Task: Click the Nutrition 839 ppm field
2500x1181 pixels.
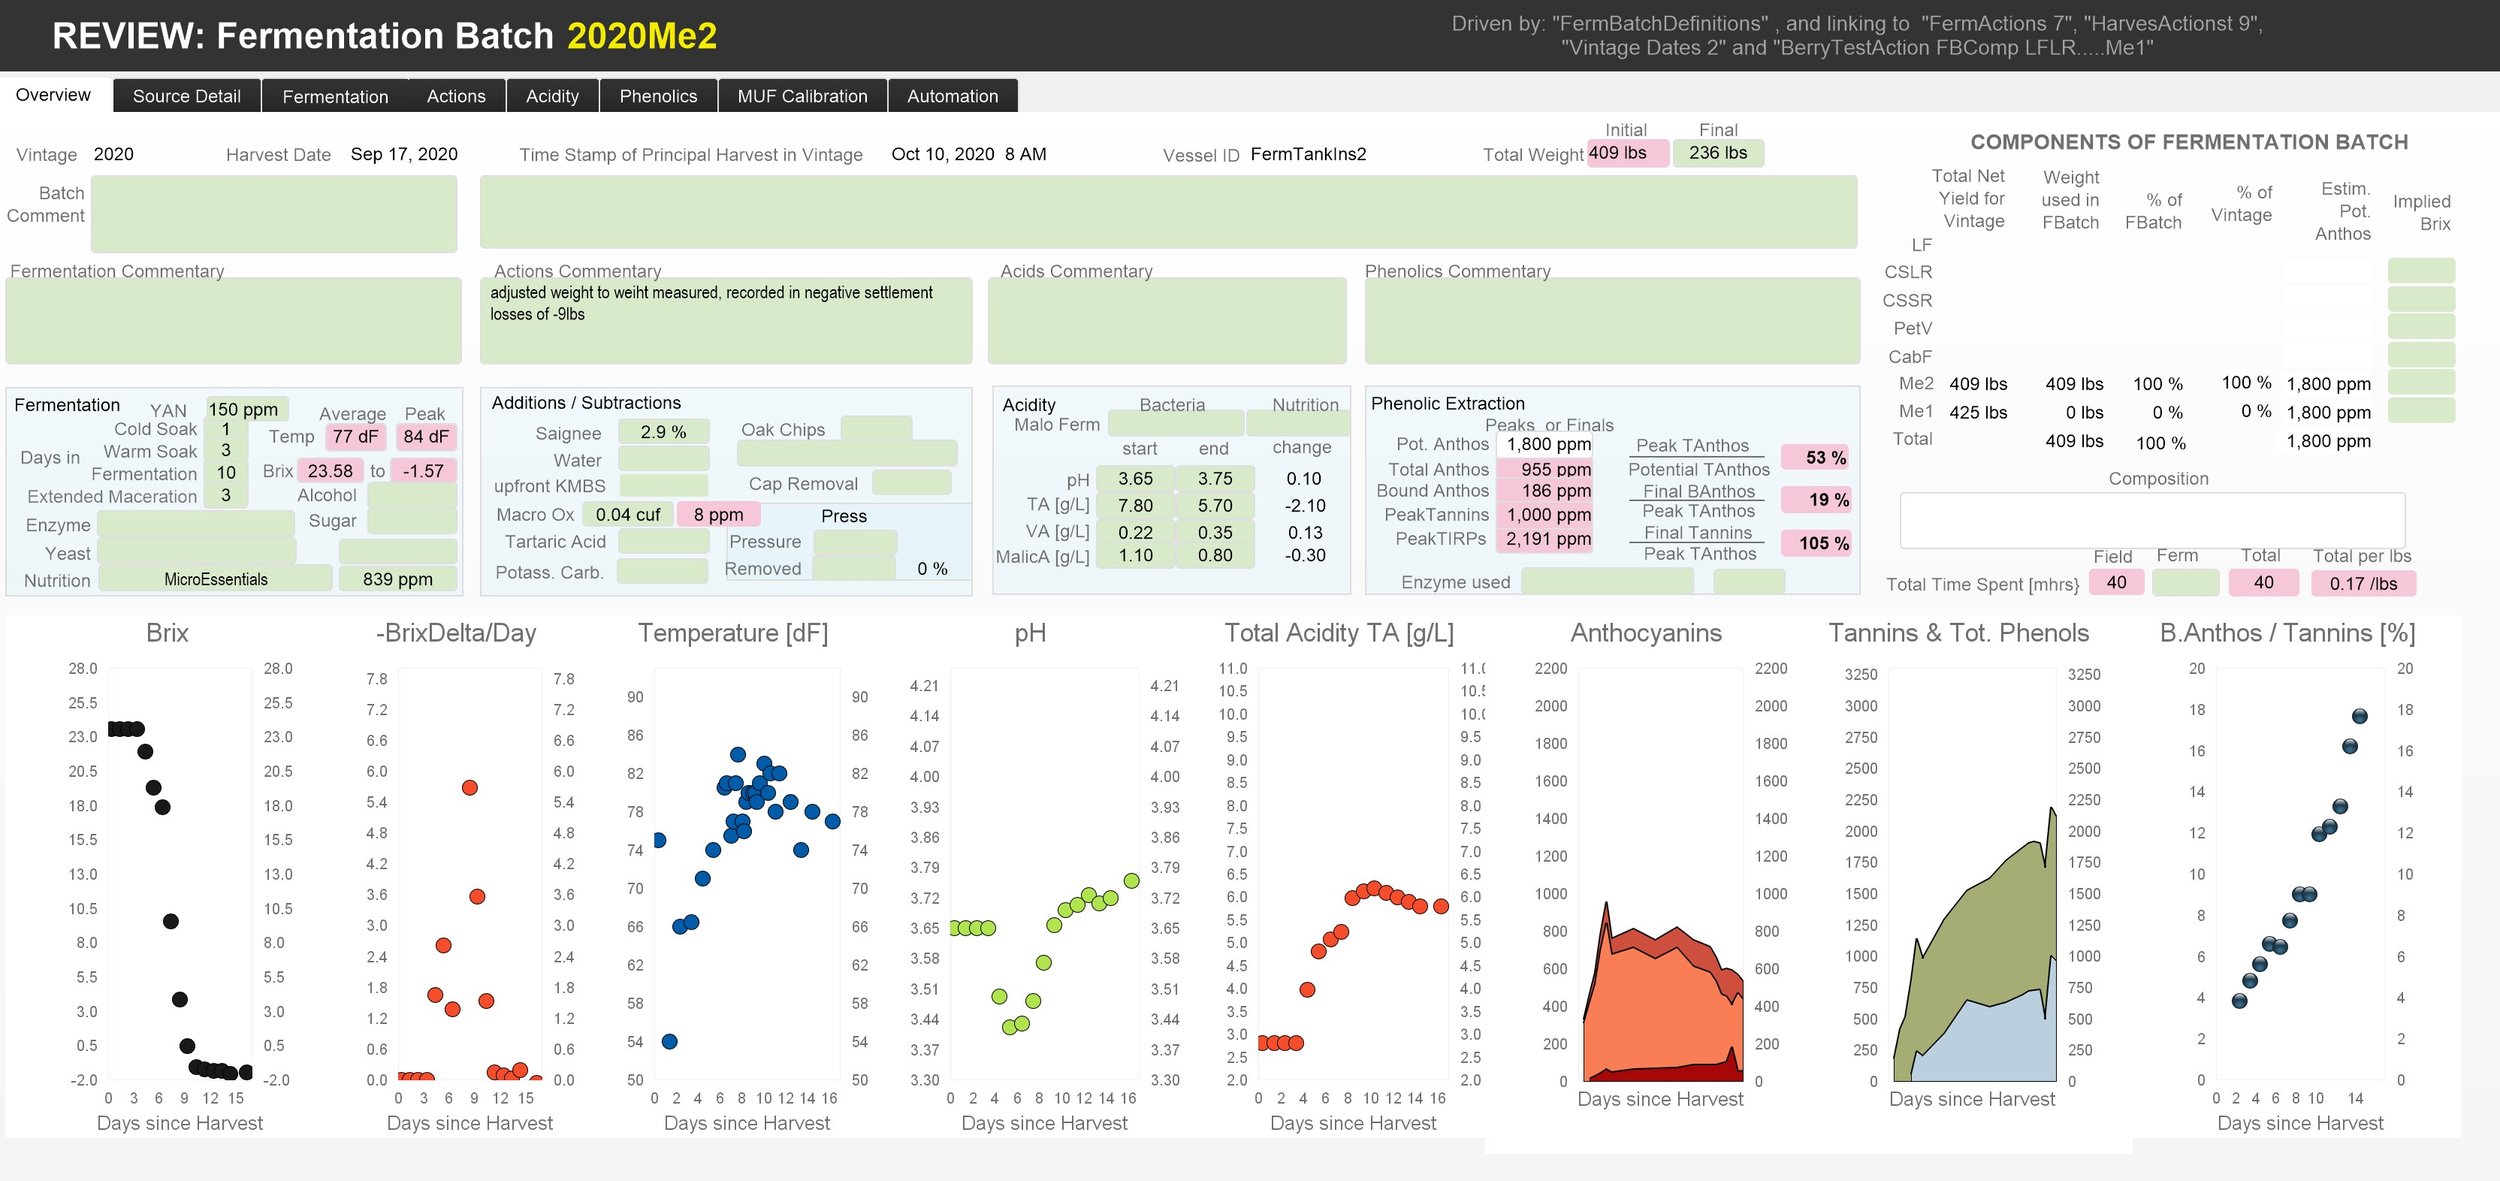Action: 397,579
